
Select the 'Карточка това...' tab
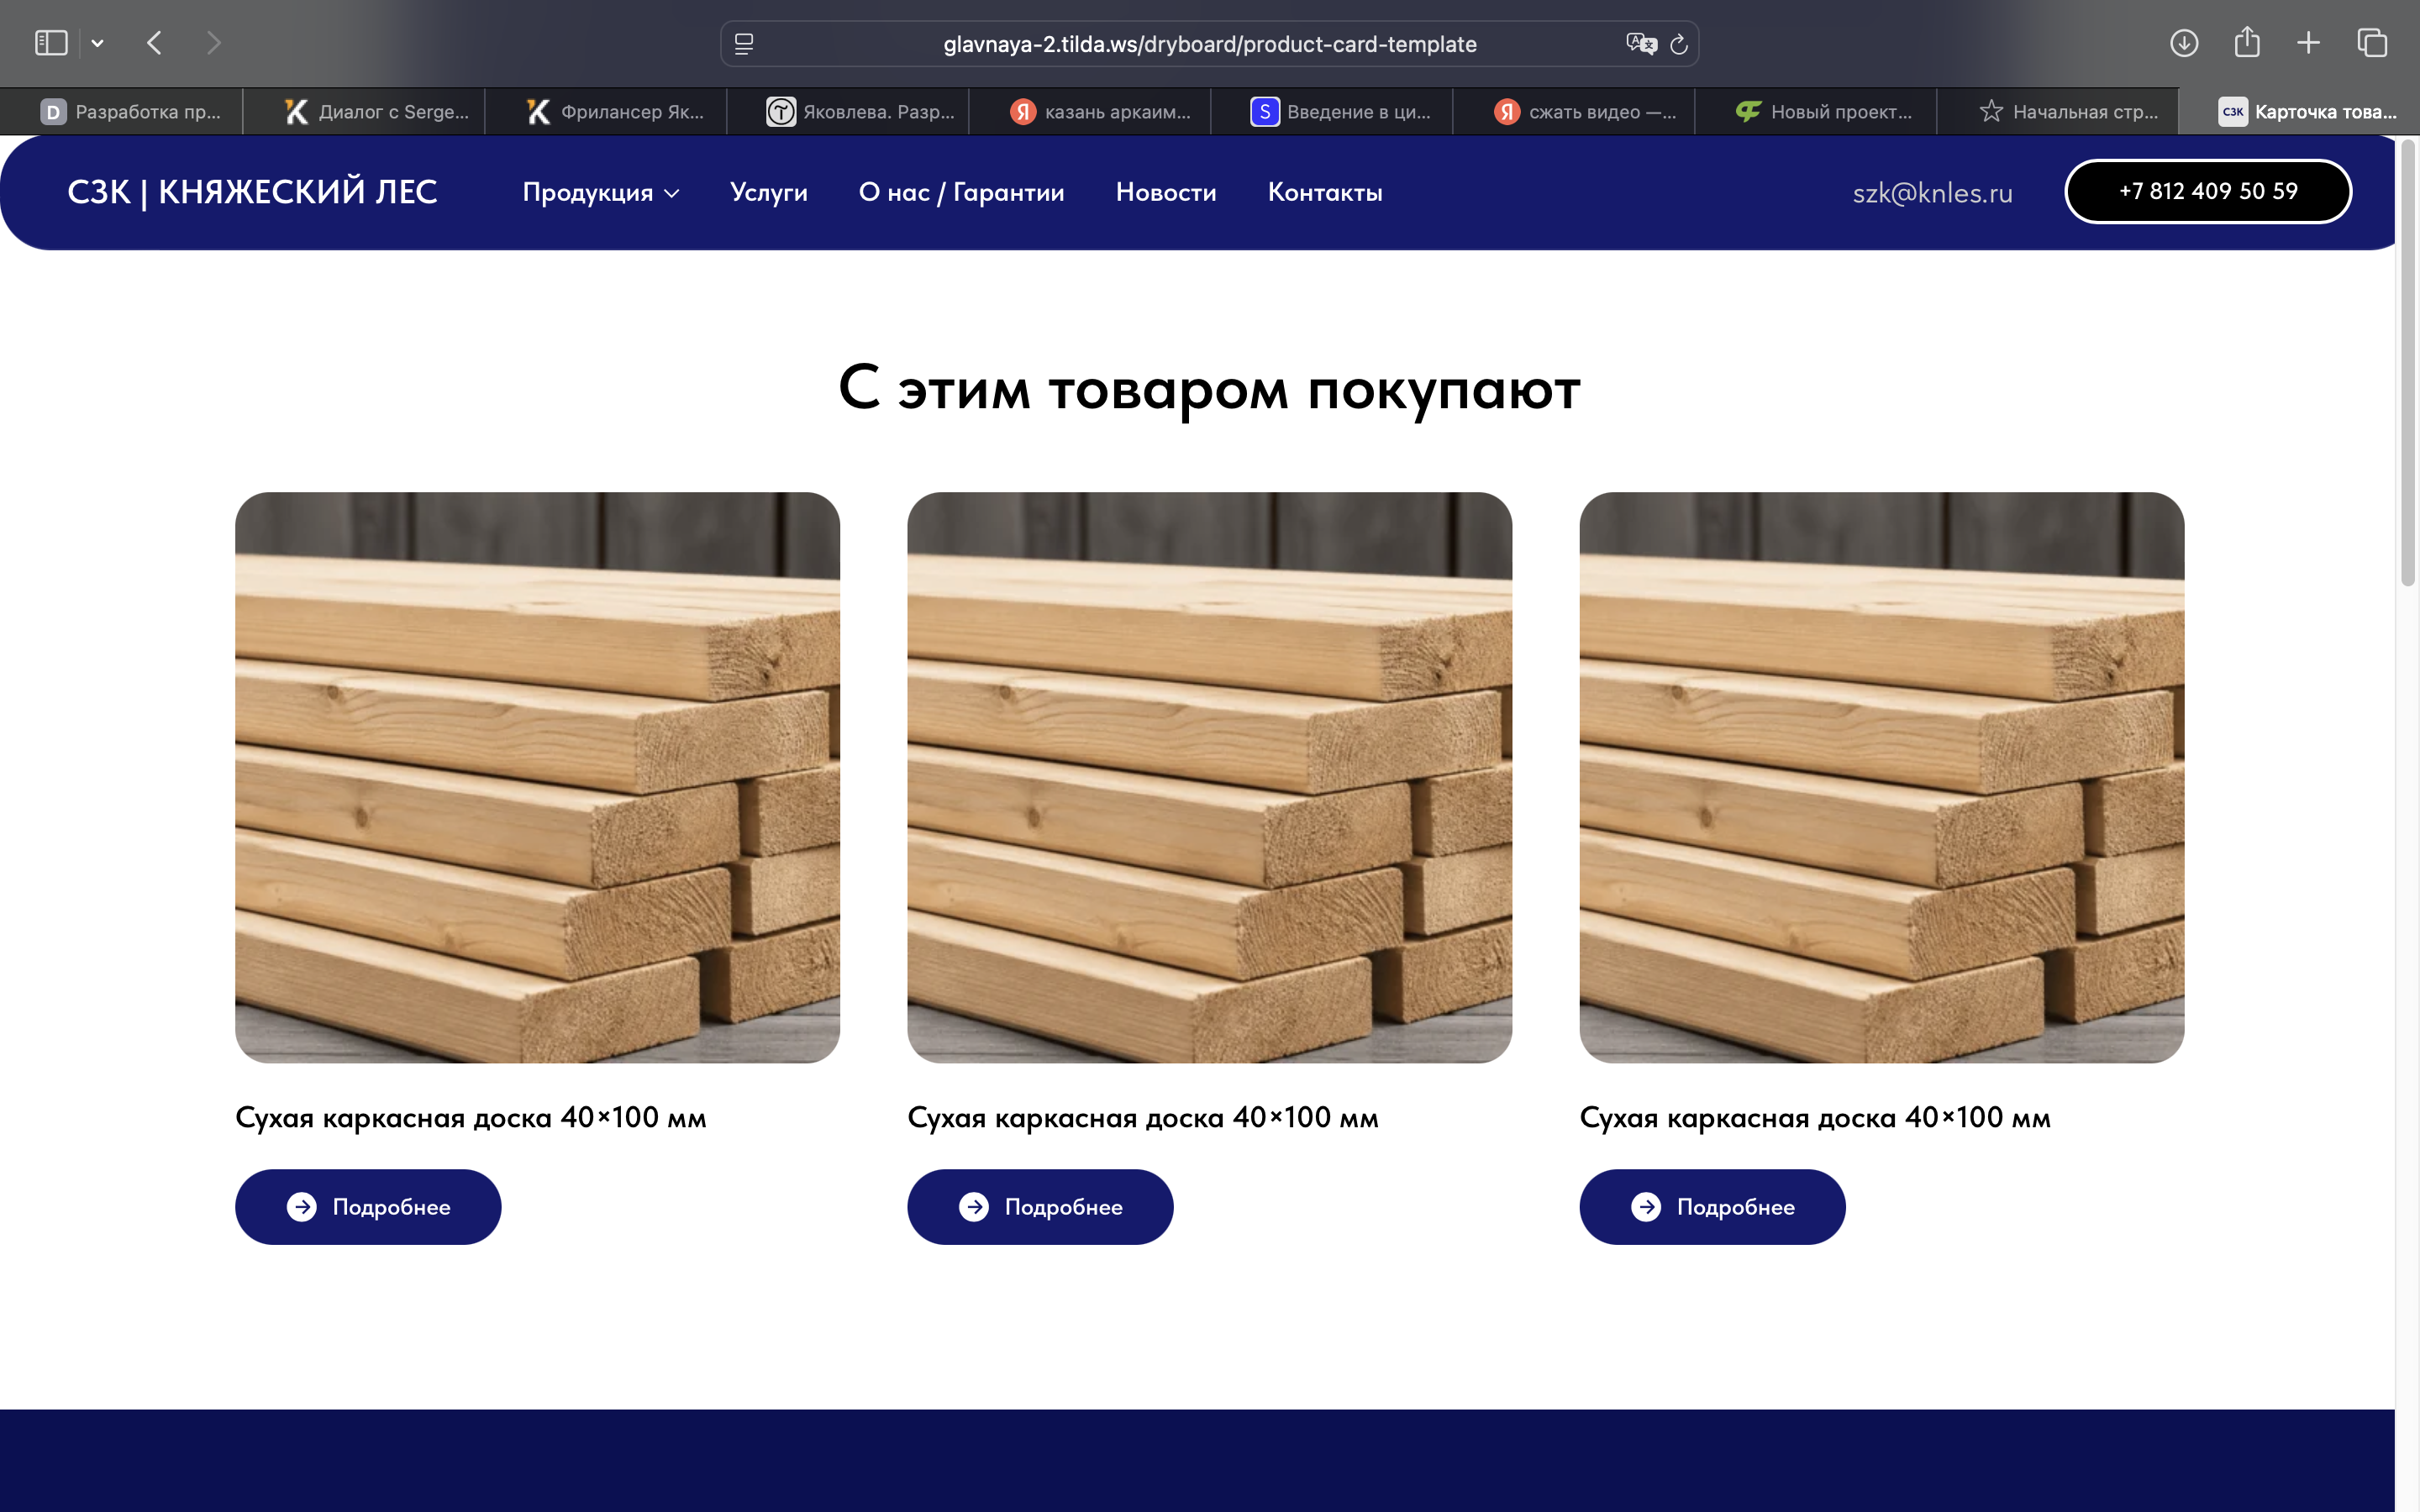[2300, 112]
